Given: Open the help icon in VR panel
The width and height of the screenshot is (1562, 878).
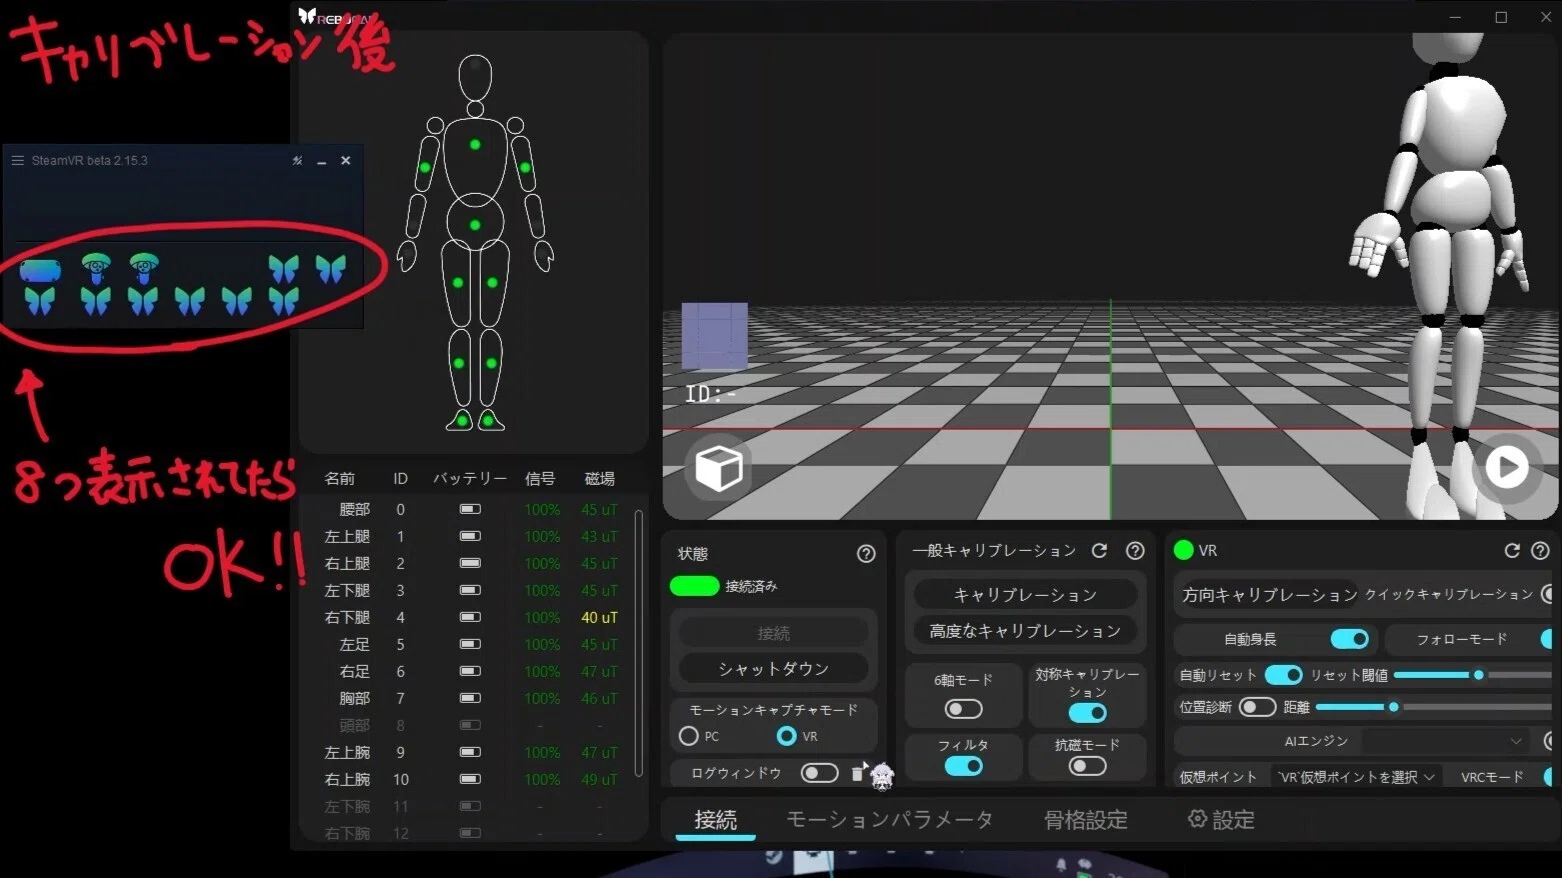Looking at the screenshot, I should pyautogui.click(x=1541, y=551).
